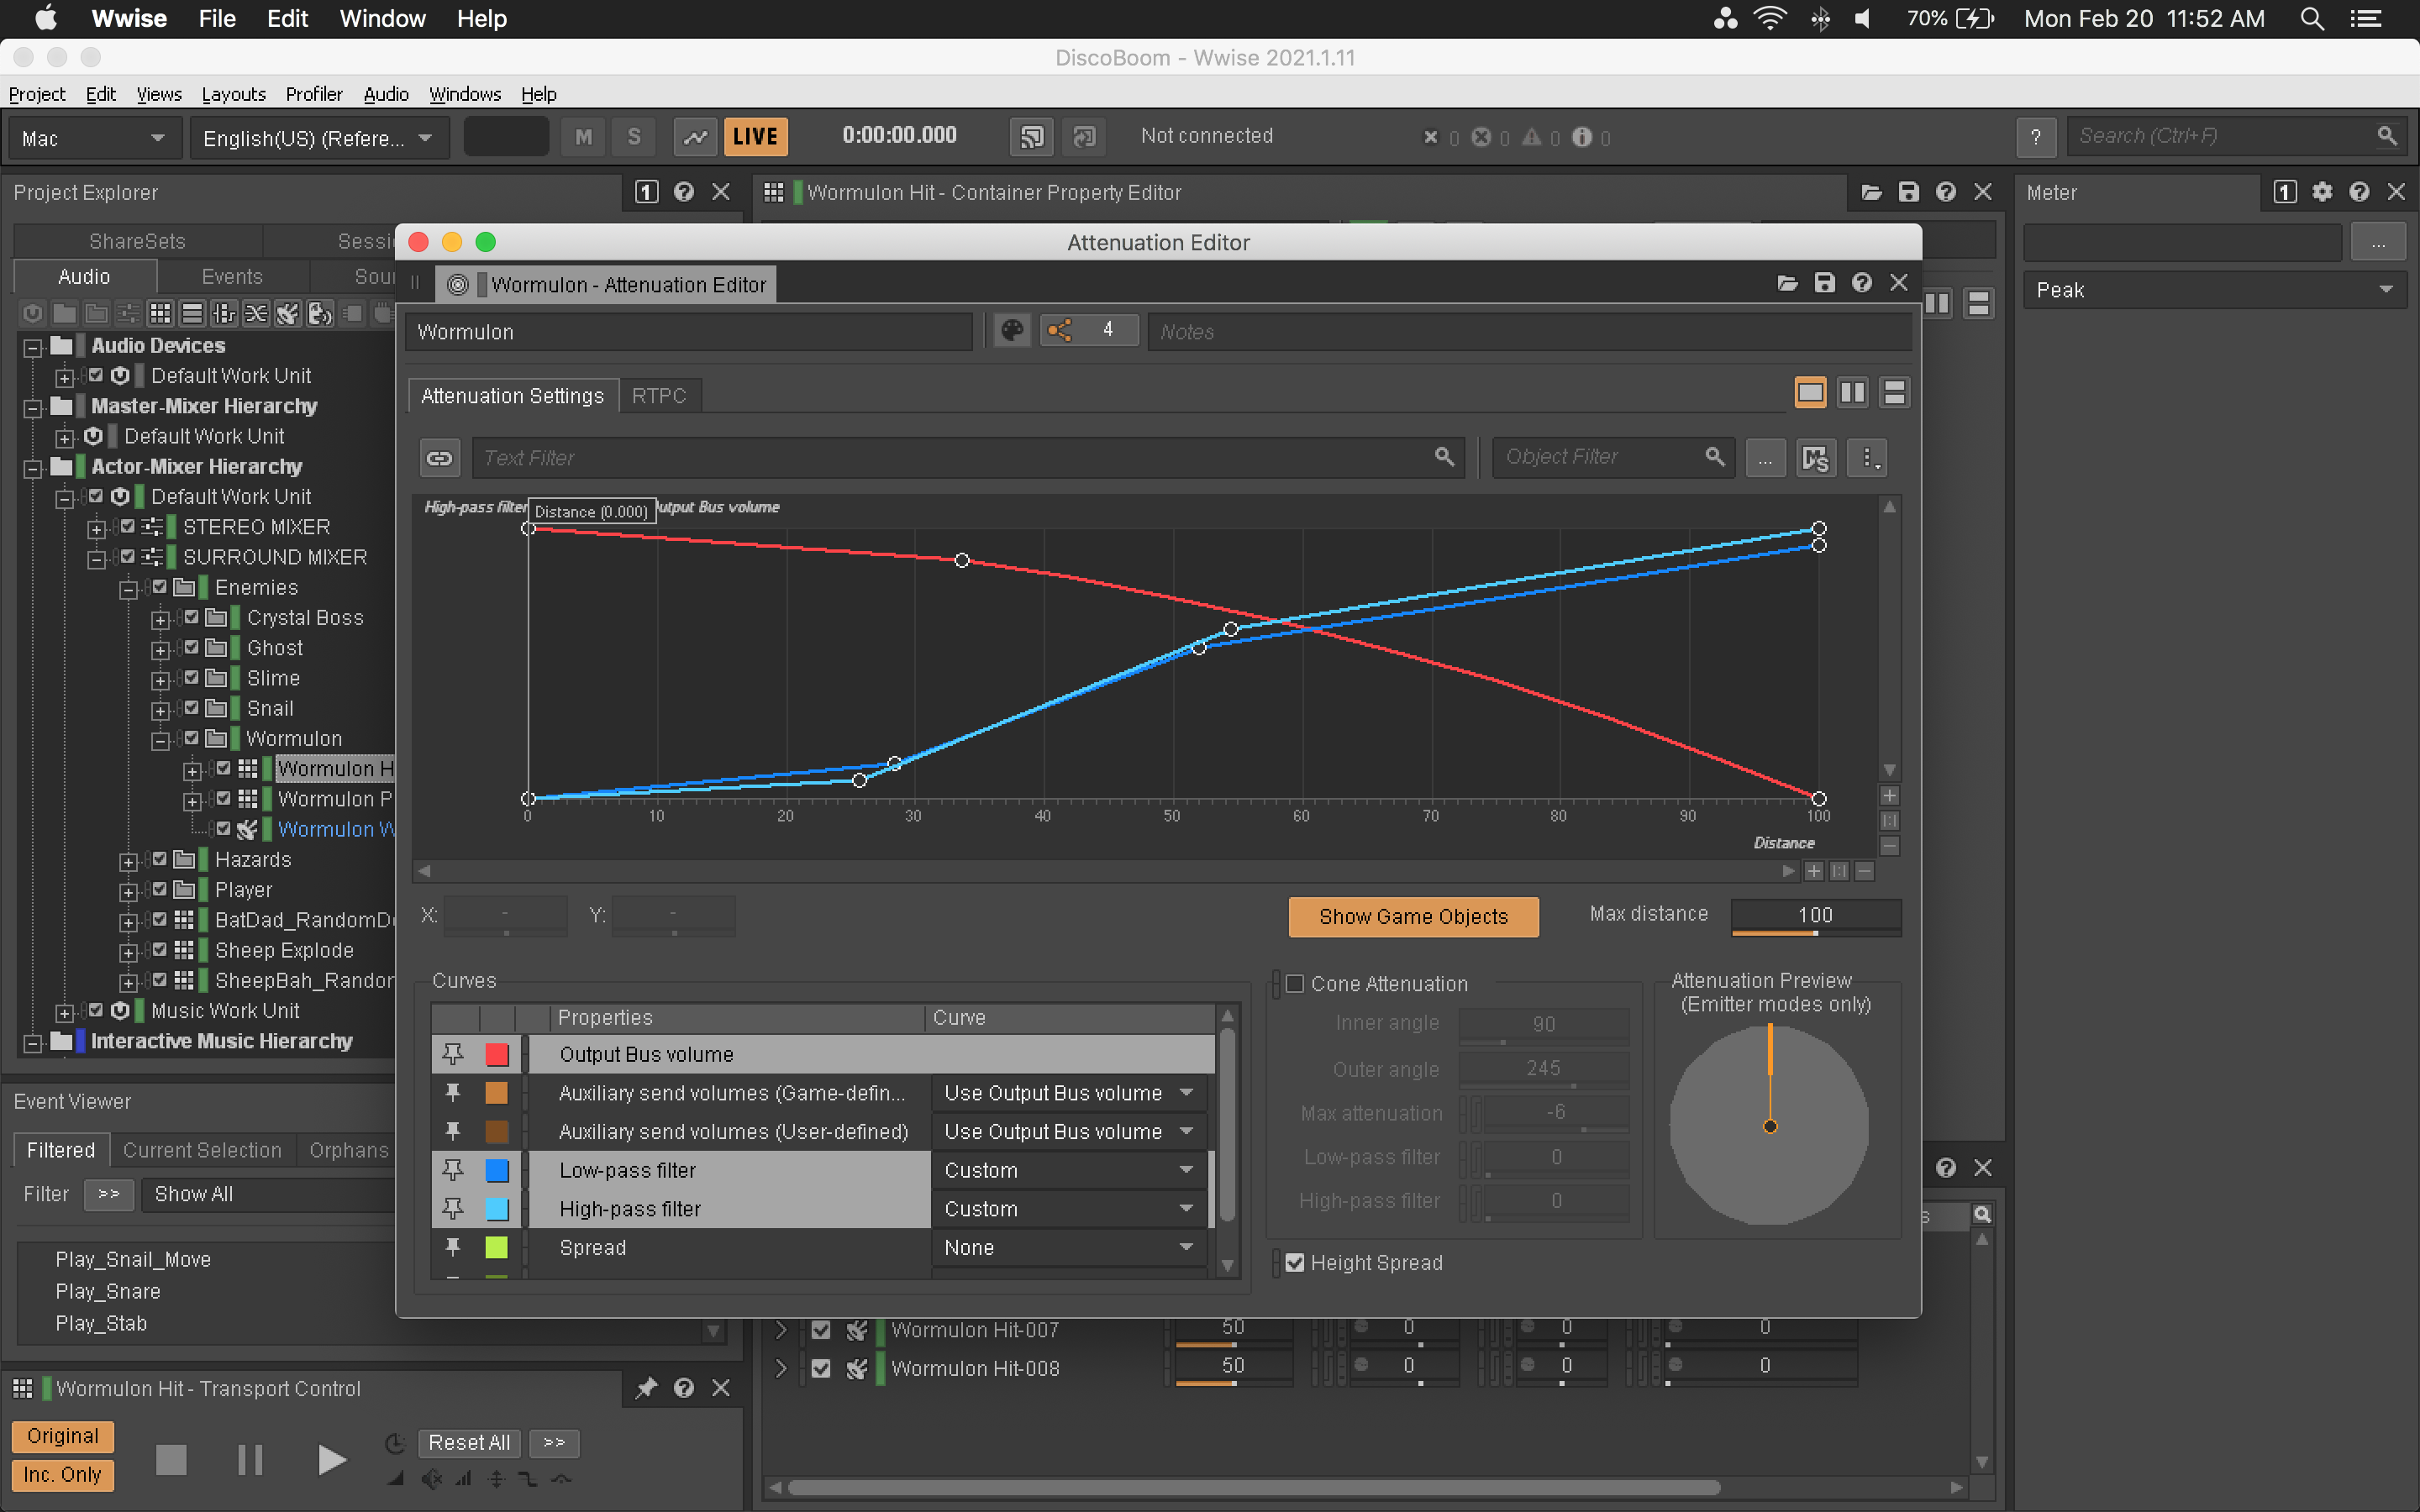Viewport: 2420px width, 1512px height.
Task: Click the help icon in Attenuation Editor header
Action: point(1861,283)
